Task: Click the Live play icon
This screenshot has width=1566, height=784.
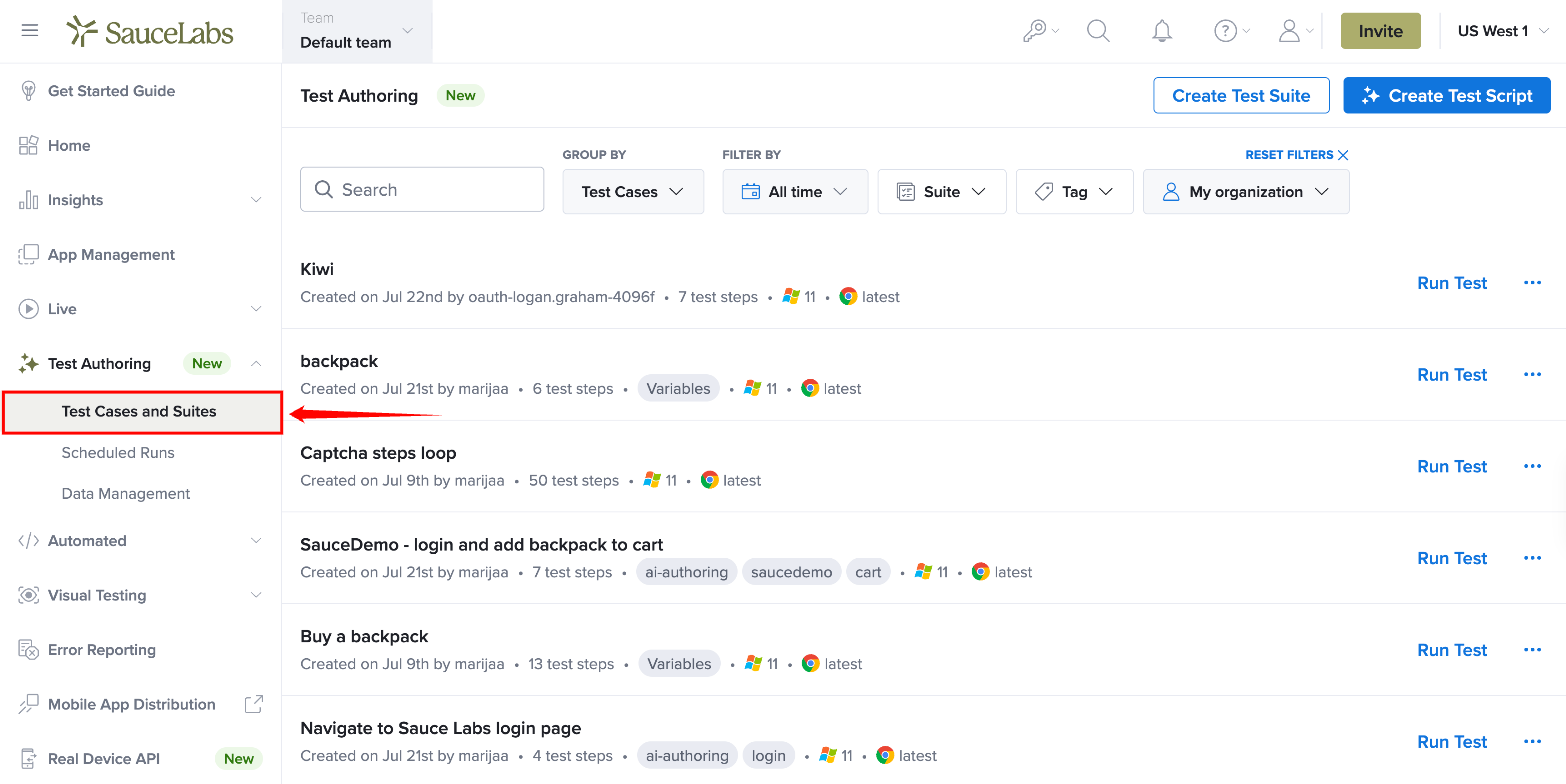Action: pos(28,309)
